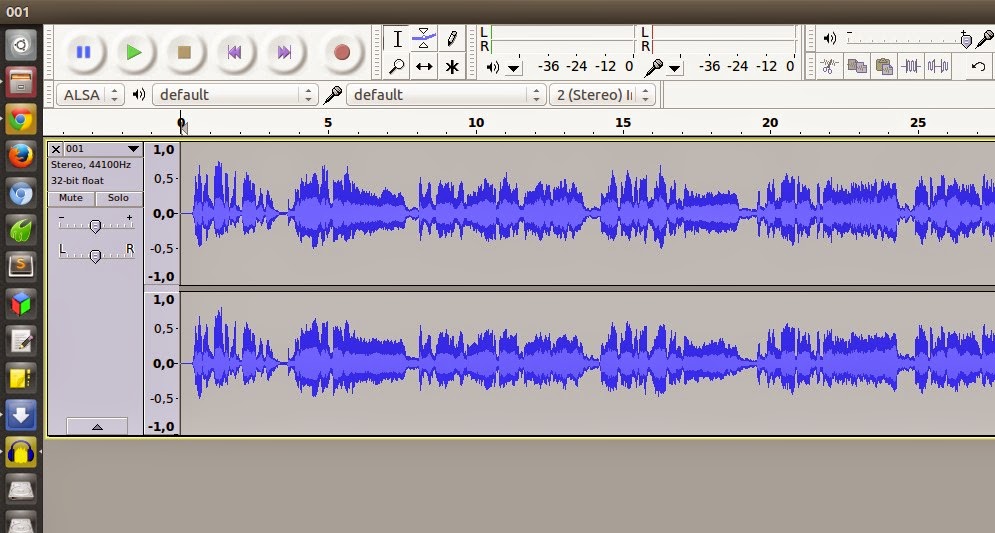Select the Zoom magnifier tool
Viewport: 995px width, 533px height.
(x=397, y=66)
